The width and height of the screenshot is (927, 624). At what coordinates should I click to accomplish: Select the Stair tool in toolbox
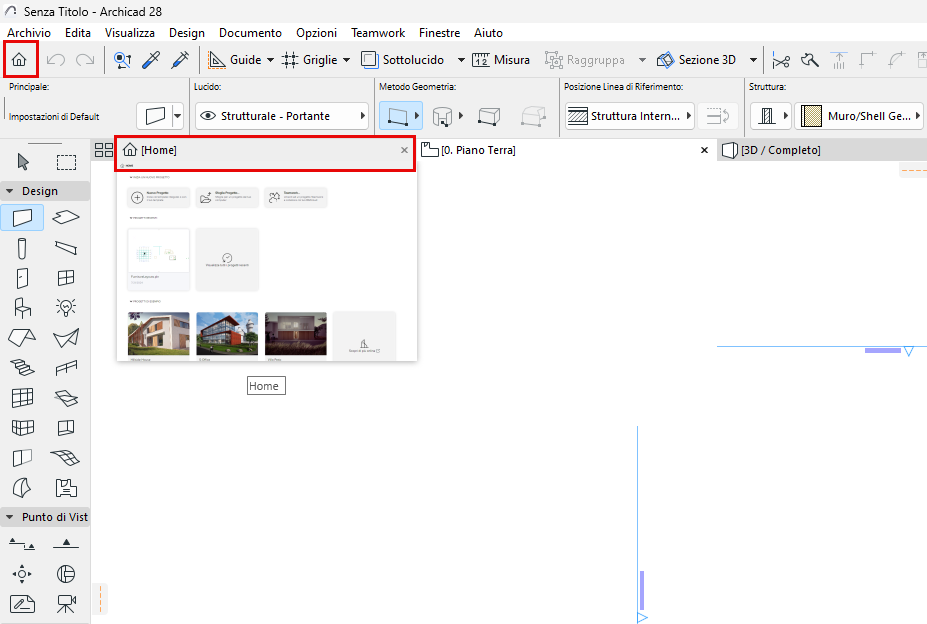click(x=22, y=368)
